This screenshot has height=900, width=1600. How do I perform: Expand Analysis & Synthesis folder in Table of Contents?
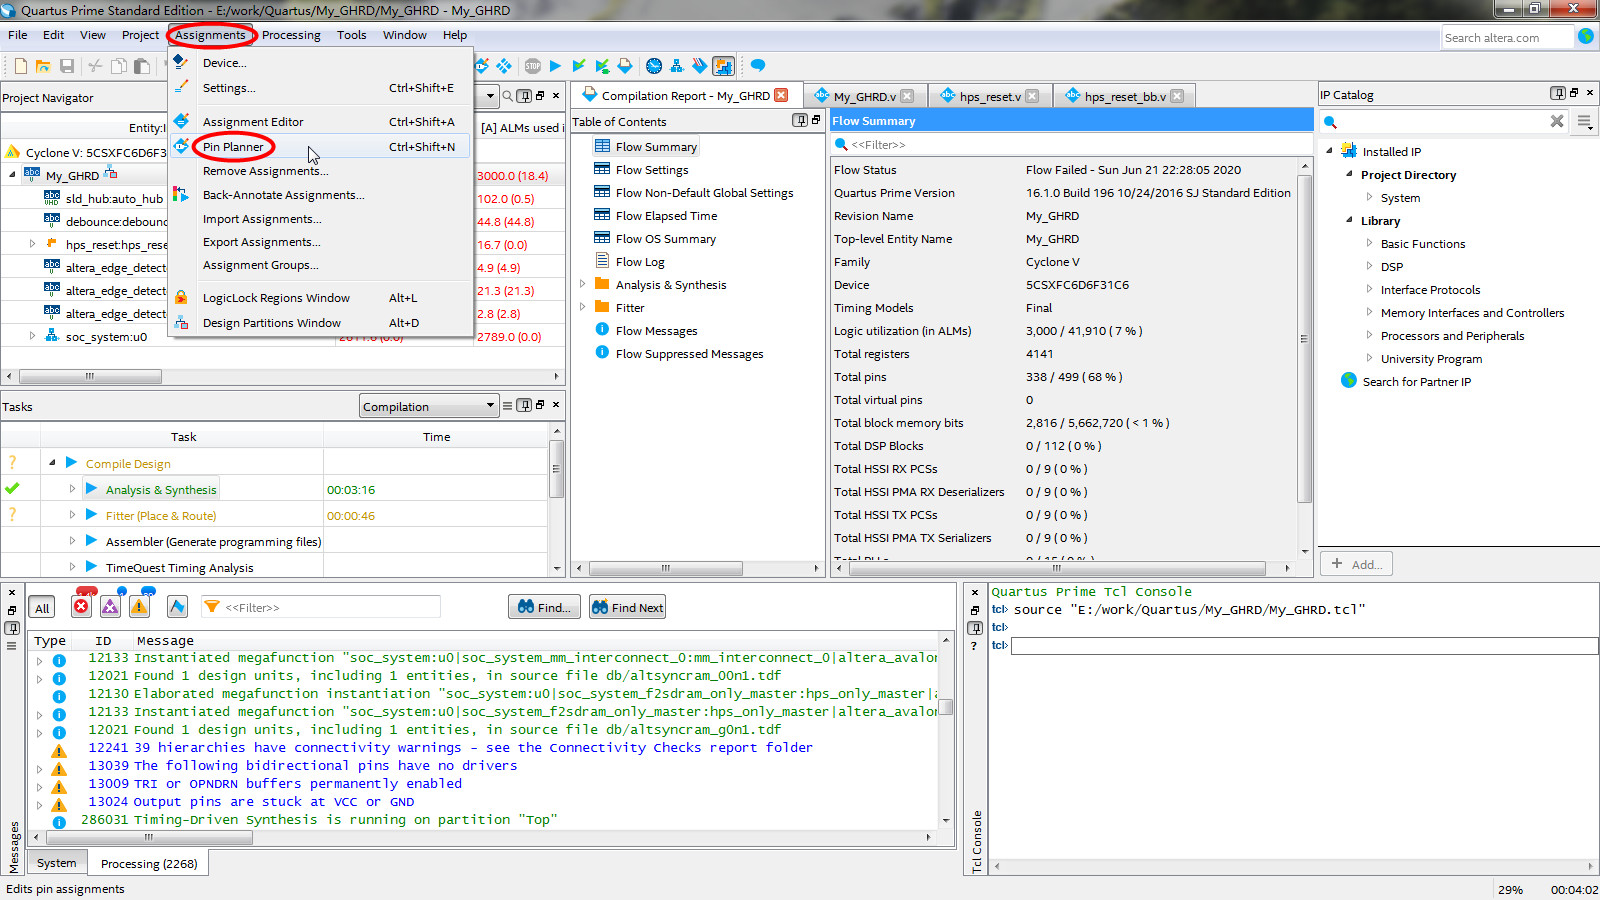(x=582, y=284)
